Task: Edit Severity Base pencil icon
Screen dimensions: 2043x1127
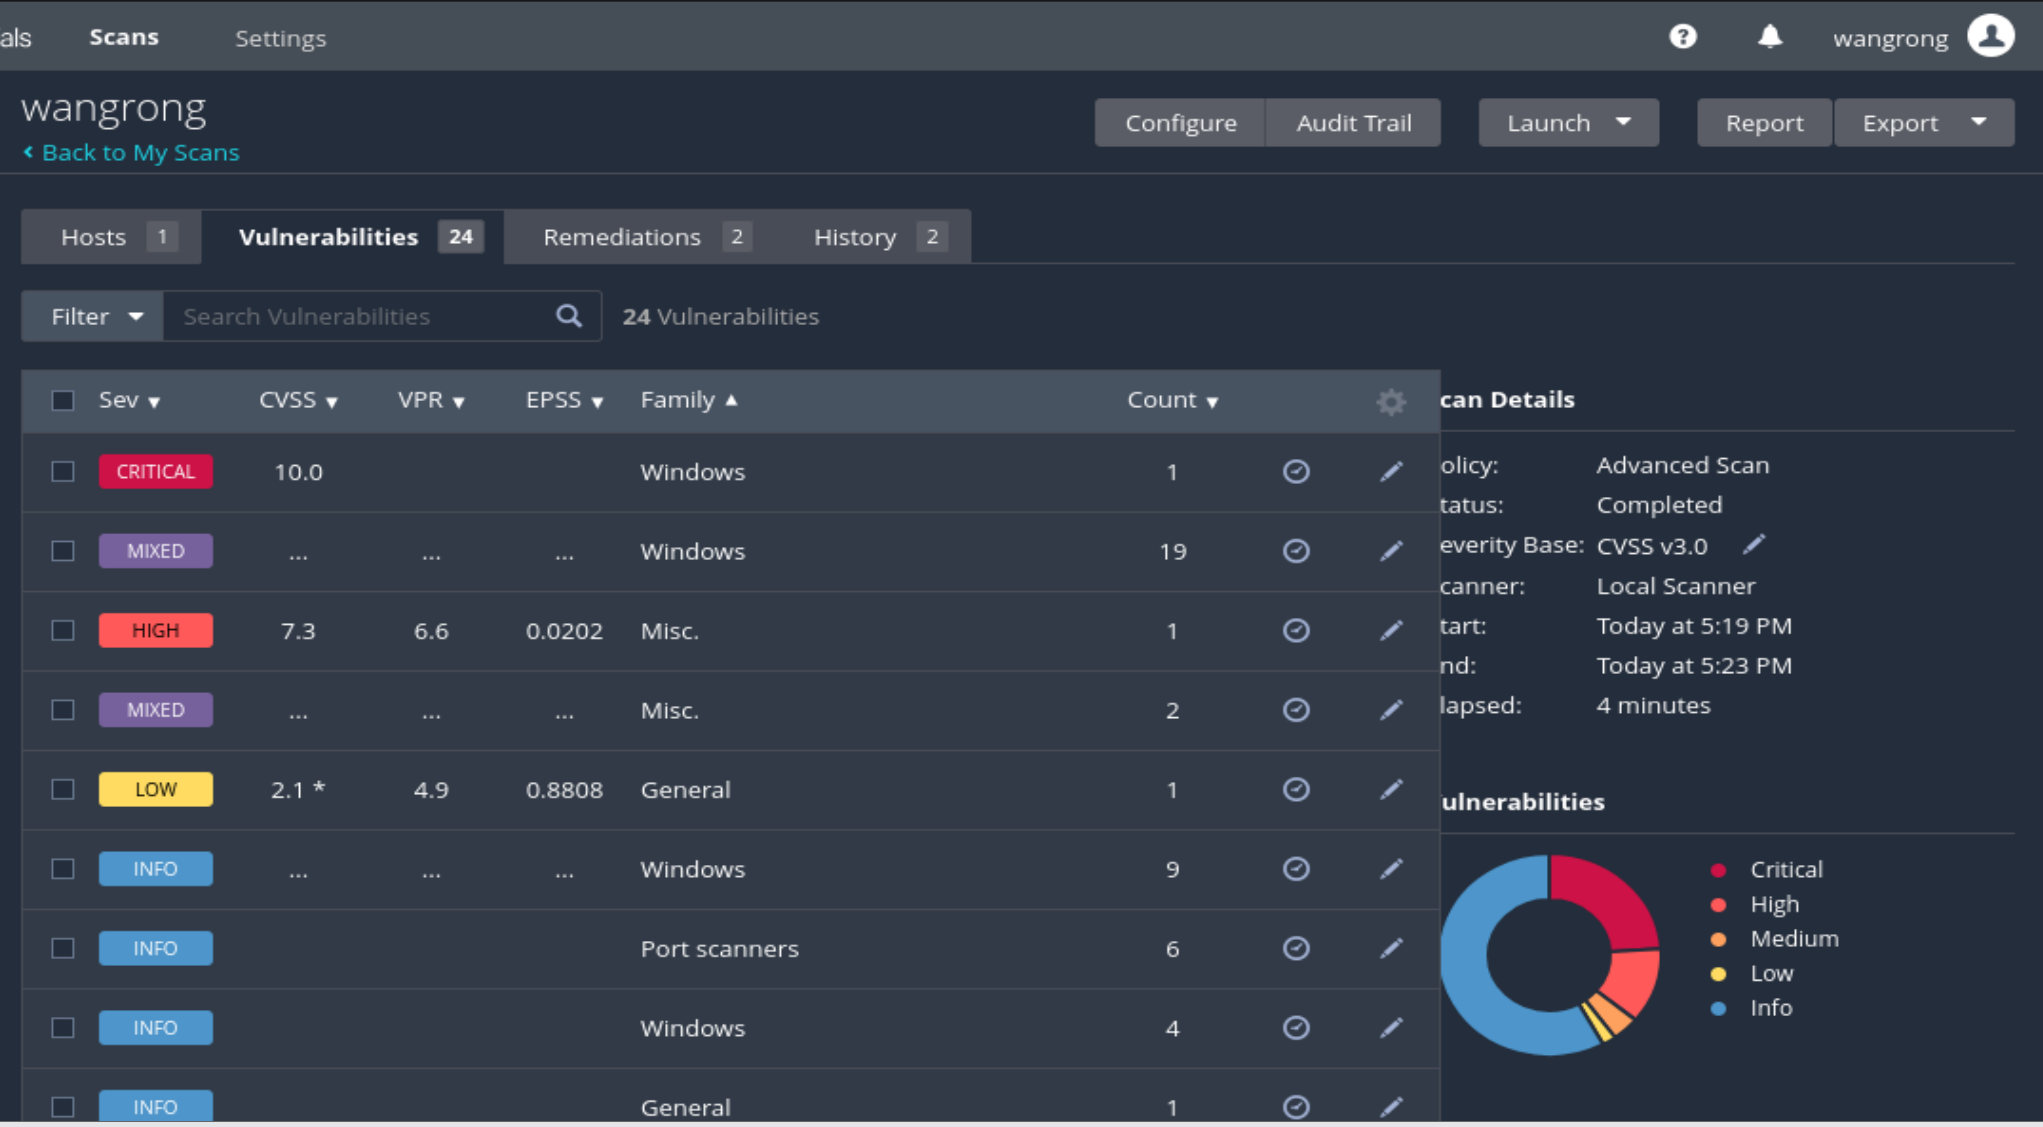Action: 1754,544
